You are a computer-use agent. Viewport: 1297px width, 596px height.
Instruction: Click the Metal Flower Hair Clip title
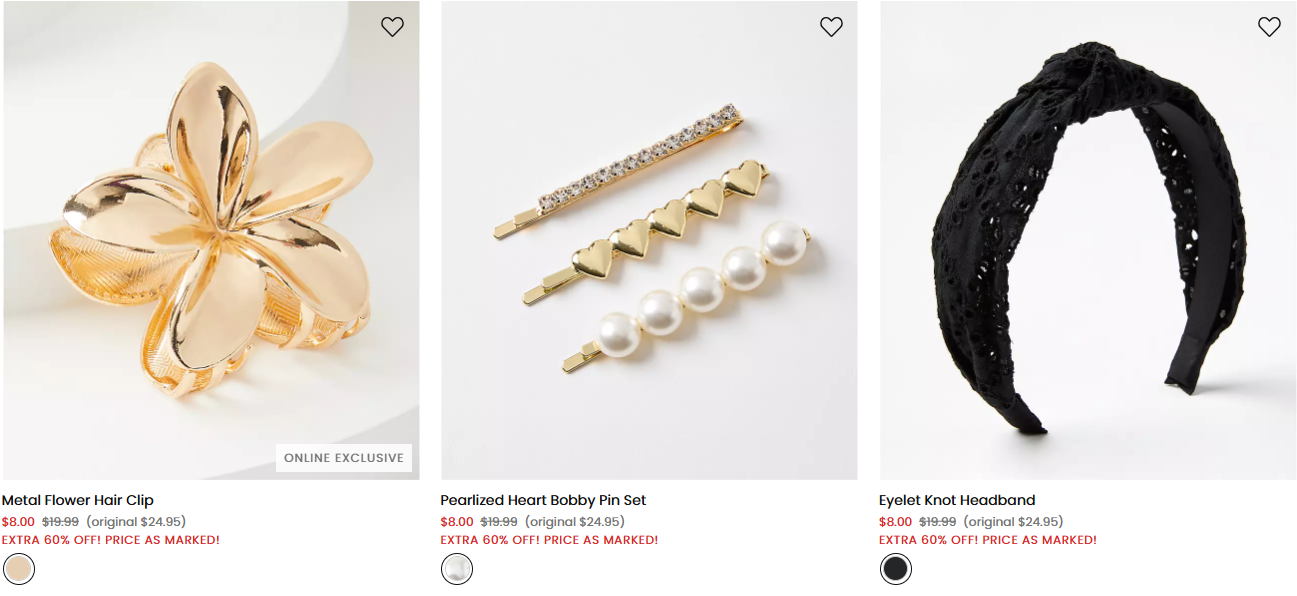78,500
